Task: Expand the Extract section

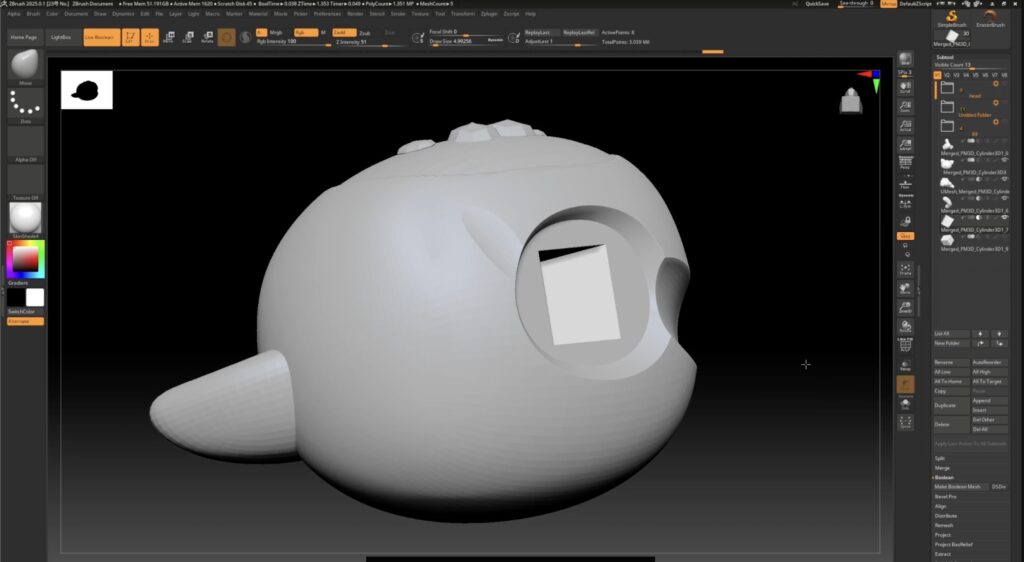Action: (x=942, y=554)
